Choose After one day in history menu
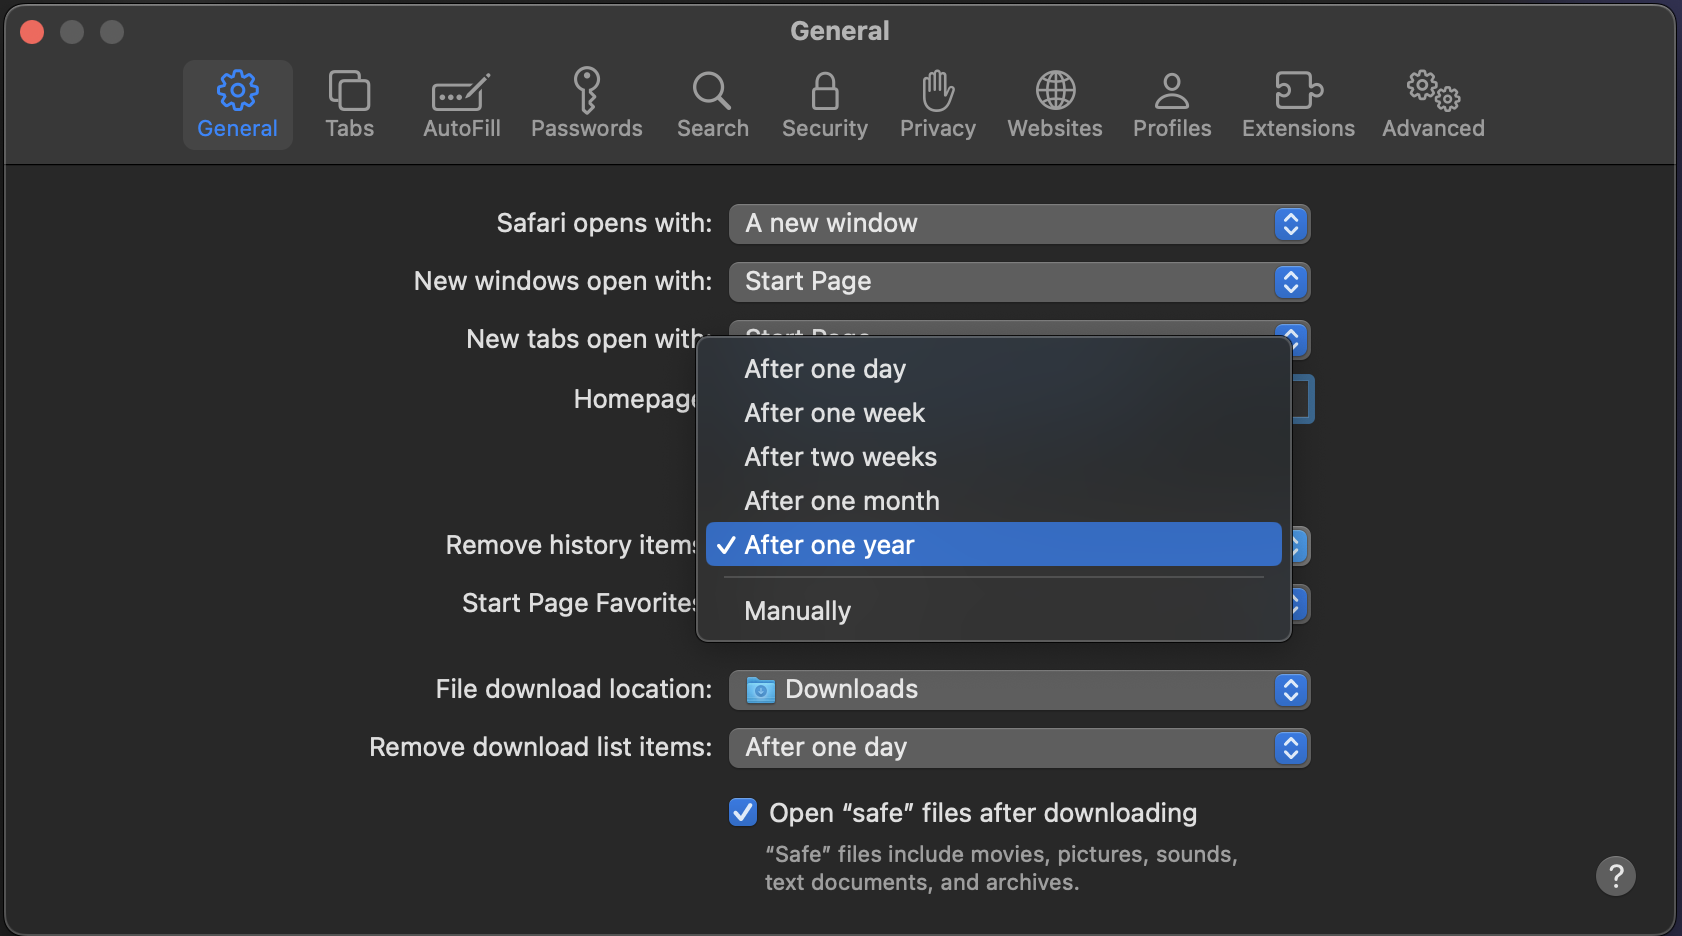Screen dimensions: 1682x936 pyautogui.click(x=994, y=369)
